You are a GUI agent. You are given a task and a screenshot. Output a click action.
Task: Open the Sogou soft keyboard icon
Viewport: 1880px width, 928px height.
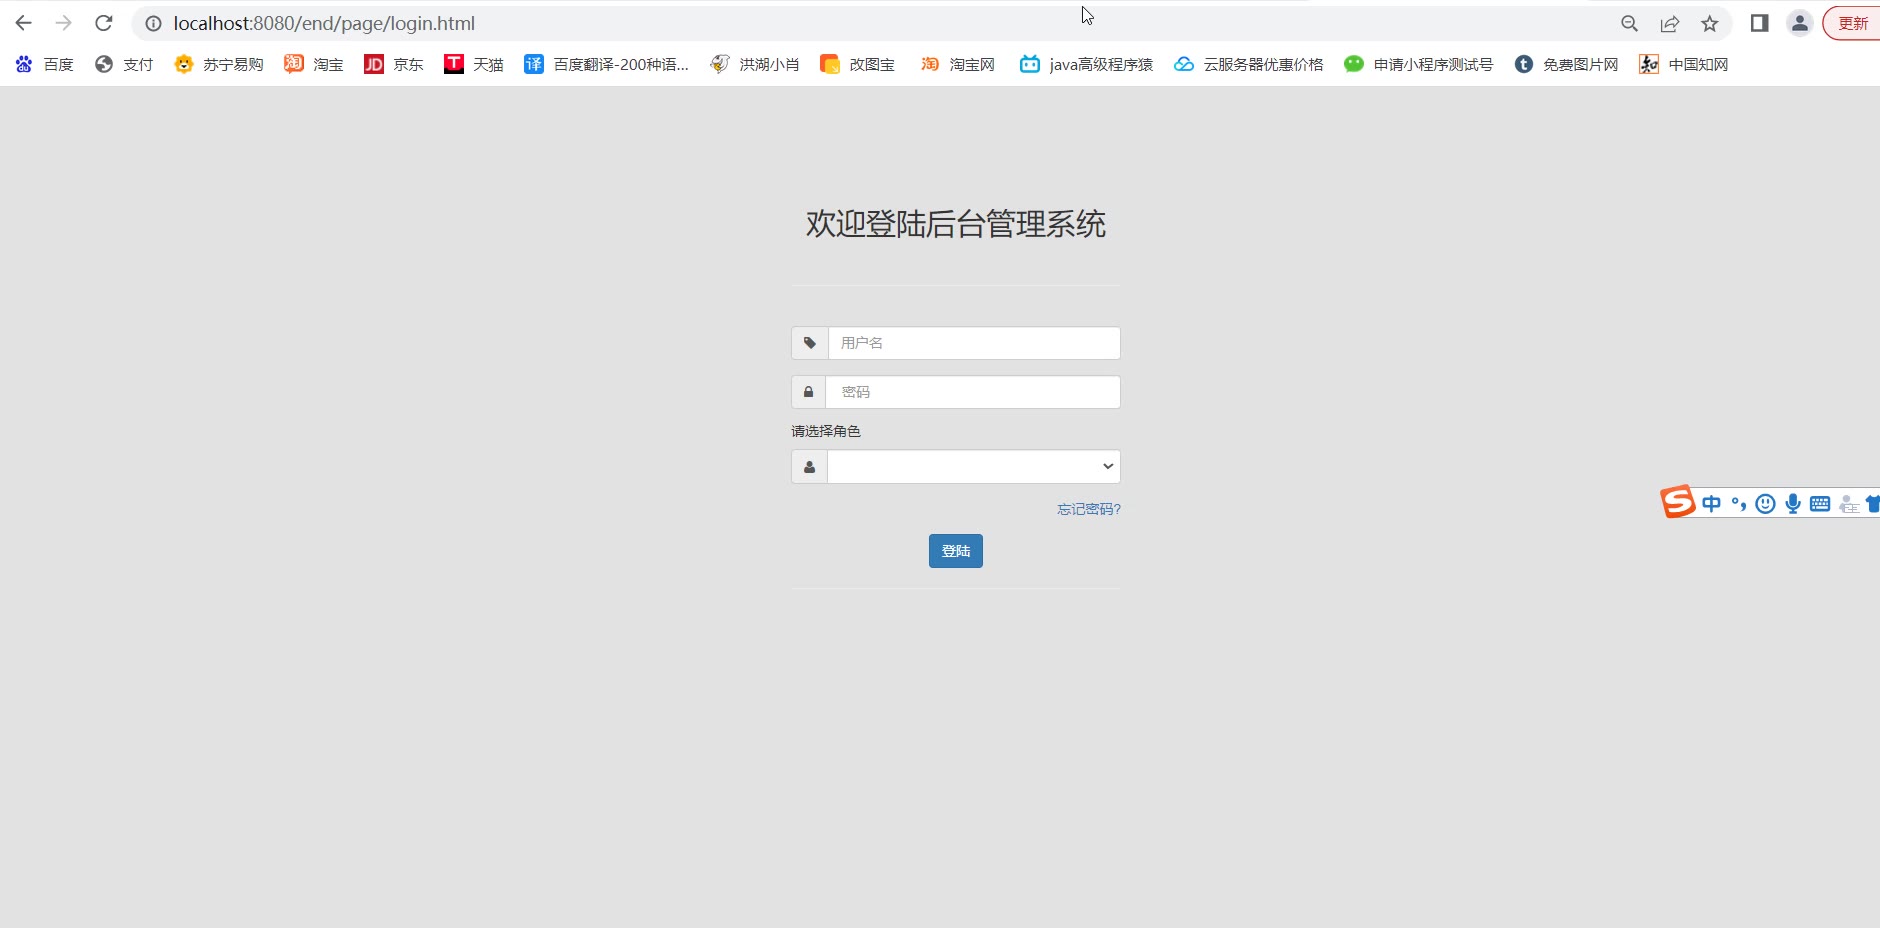point(1820,504)
